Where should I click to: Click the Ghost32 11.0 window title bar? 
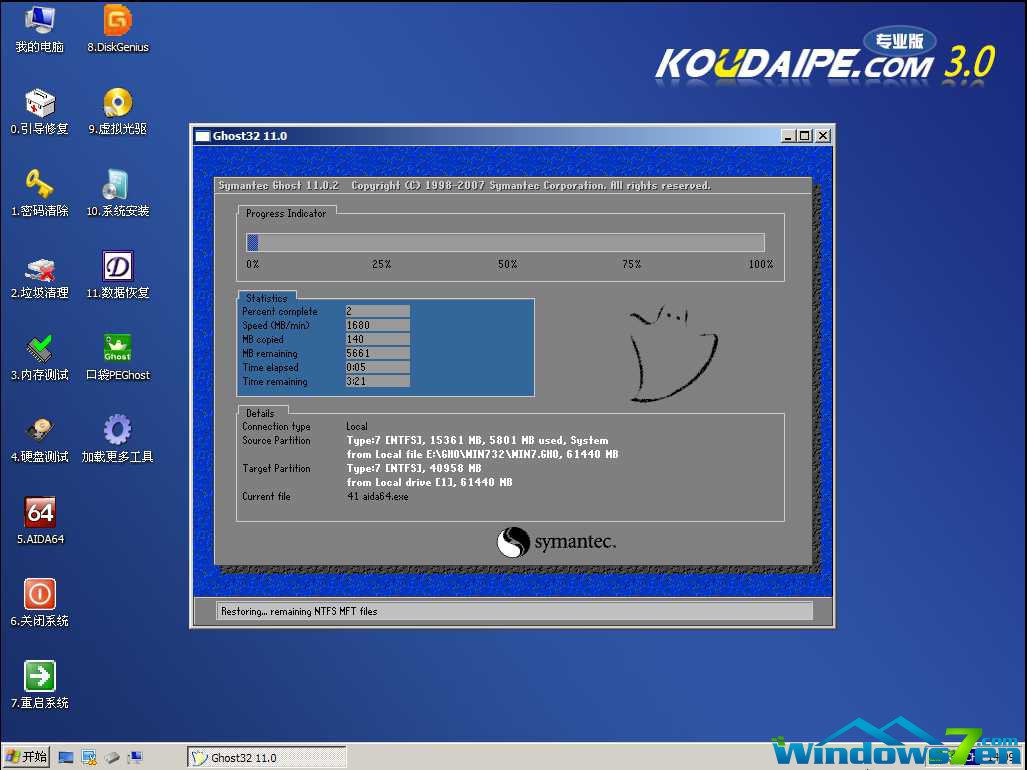click(x=480, y=136)
